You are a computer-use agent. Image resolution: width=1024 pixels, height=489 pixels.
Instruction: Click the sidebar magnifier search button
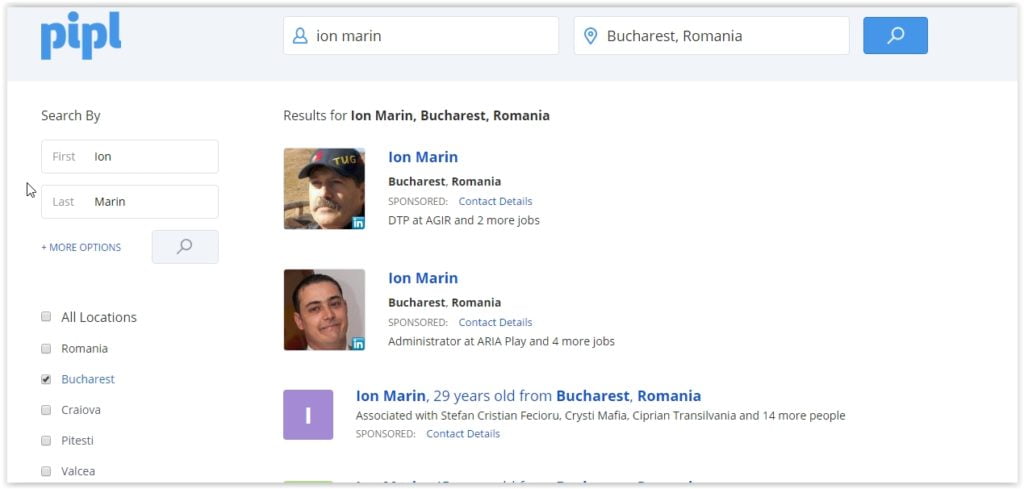coord(185,247)
